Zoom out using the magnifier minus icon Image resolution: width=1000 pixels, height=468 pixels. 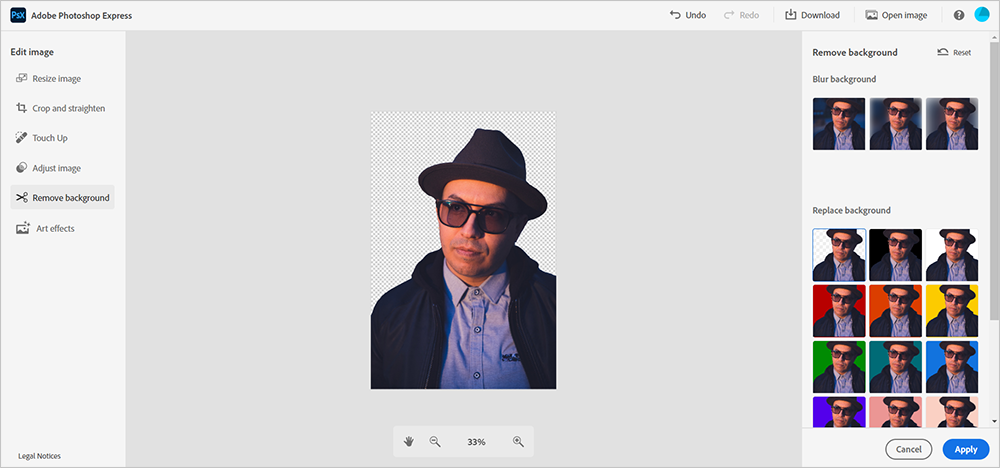pos(435,441)
